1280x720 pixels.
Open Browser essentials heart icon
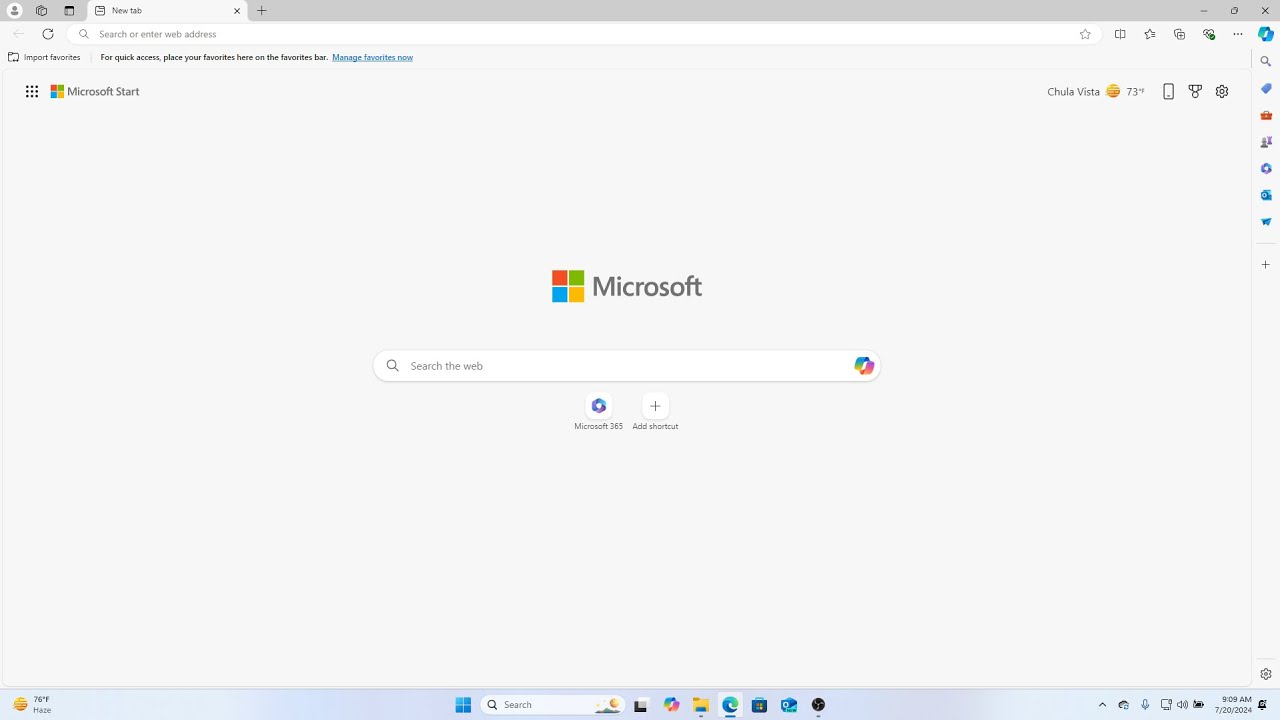(1209, 34)
